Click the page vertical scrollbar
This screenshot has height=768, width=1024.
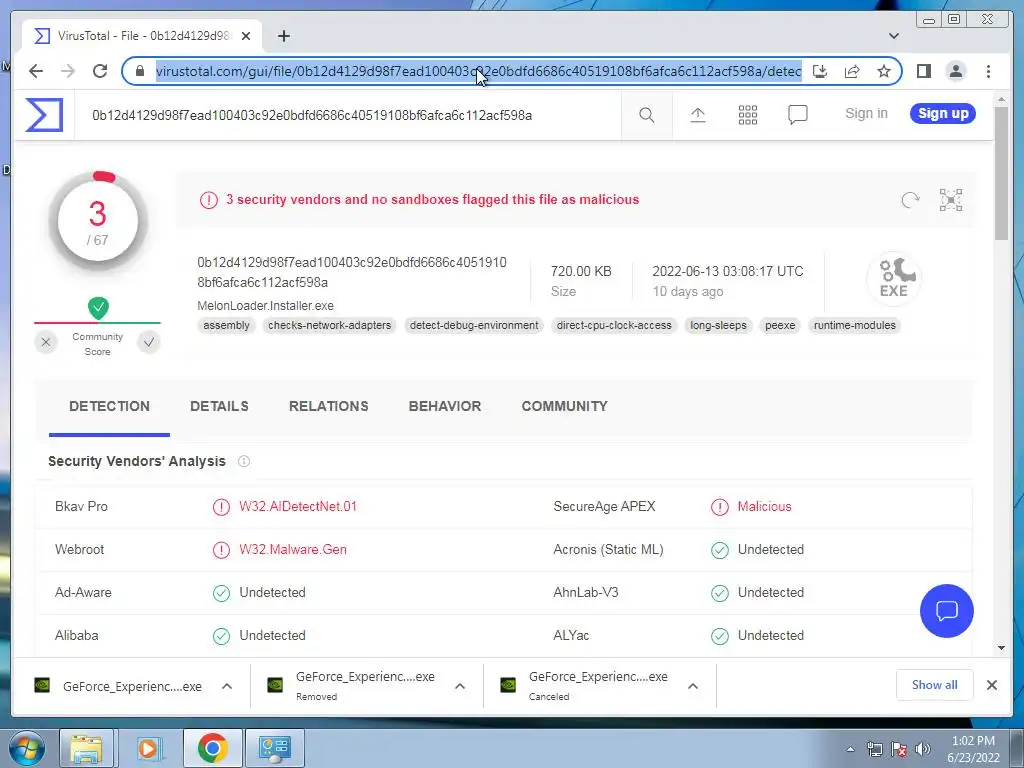(x=1001, y=172)
